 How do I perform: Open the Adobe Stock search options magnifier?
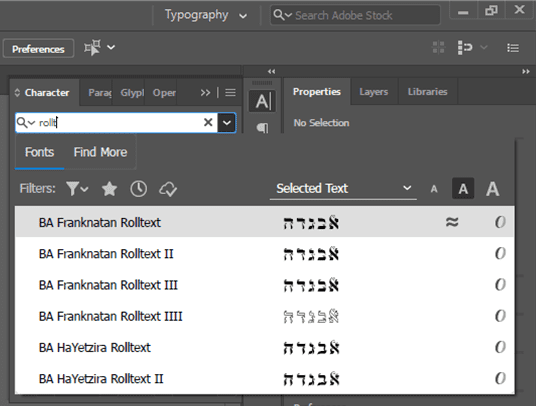click(282, 15)
